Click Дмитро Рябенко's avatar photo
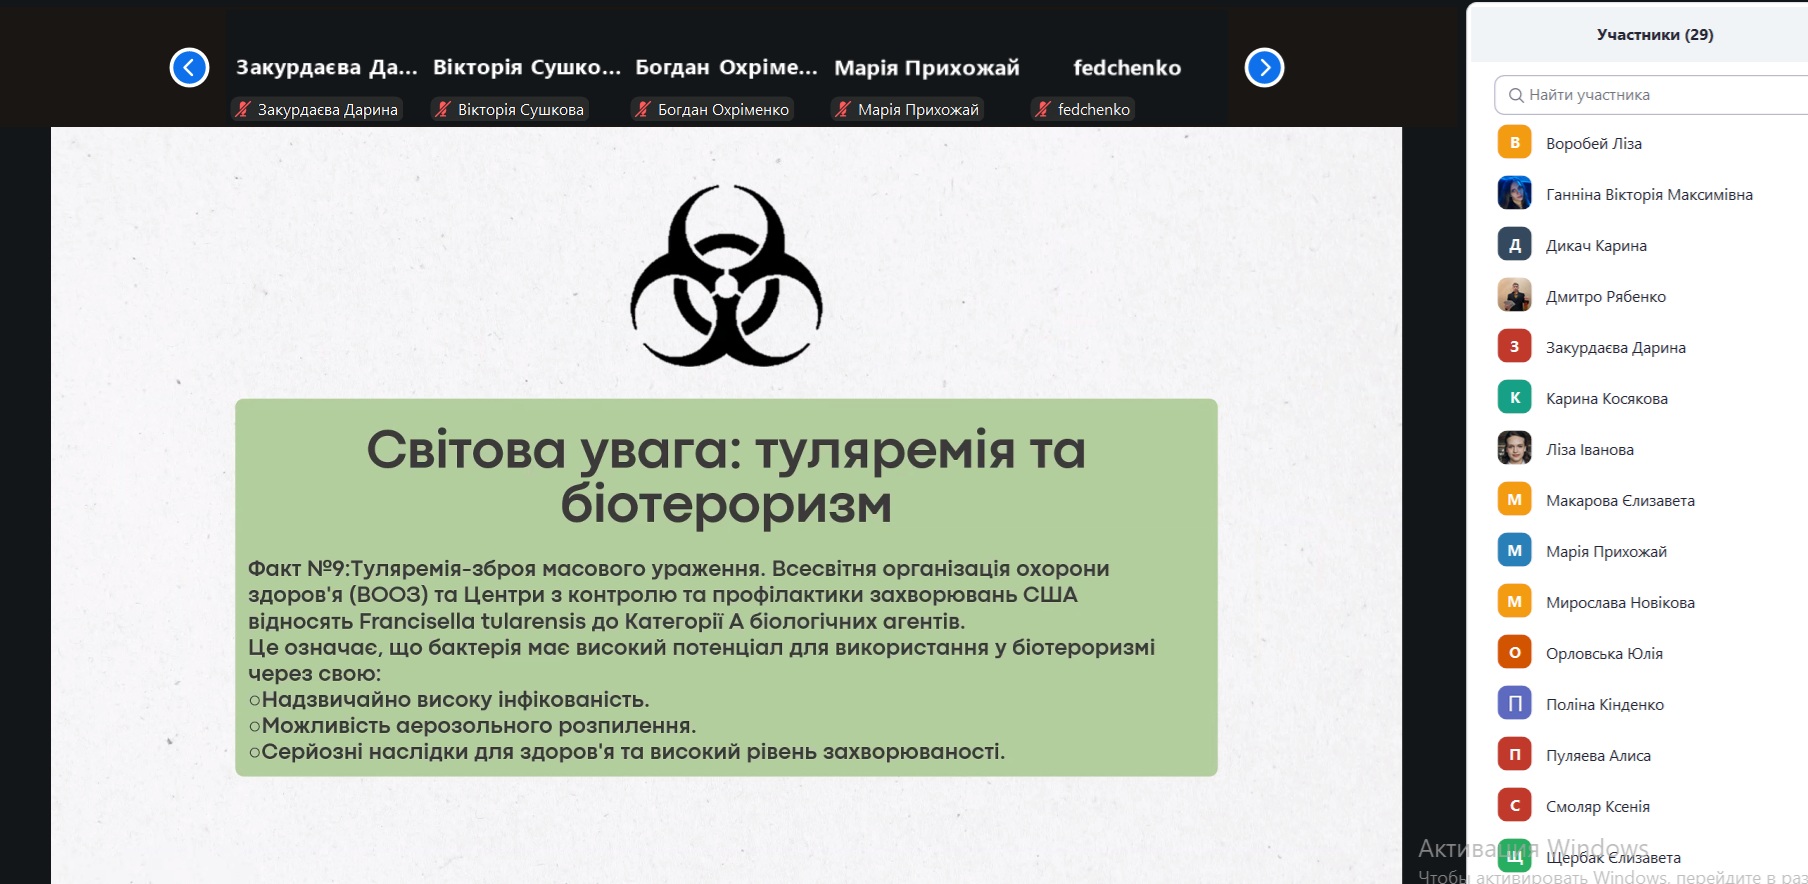 1514,296
